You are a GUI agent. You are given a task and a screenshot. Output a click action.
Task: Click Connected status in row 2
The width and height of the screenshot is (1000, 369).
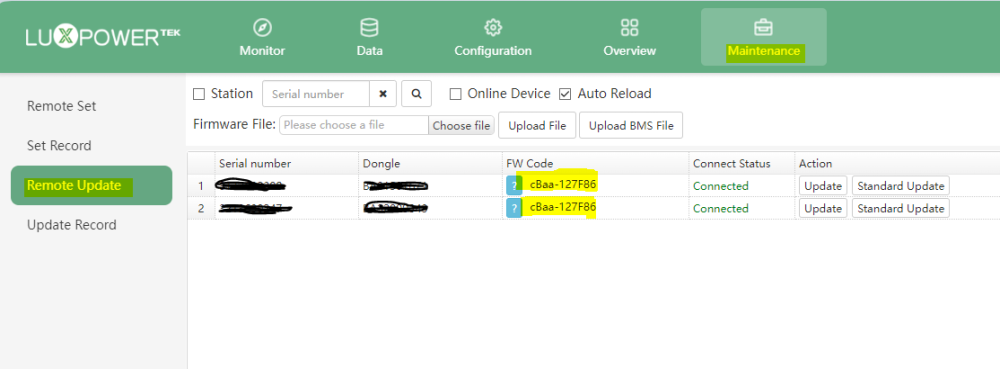[721, 208]
